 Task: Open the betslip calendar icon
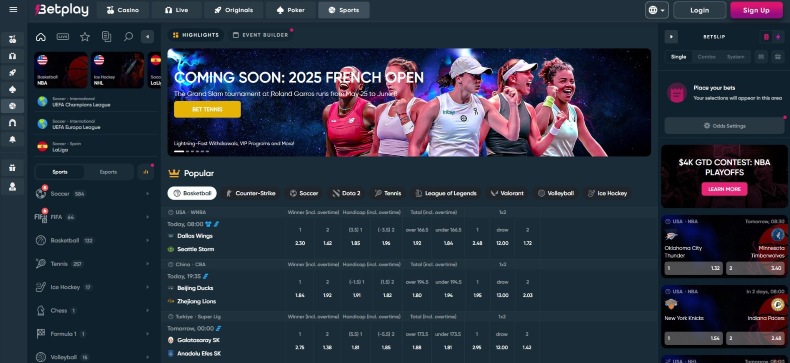[x=777, y=57]
